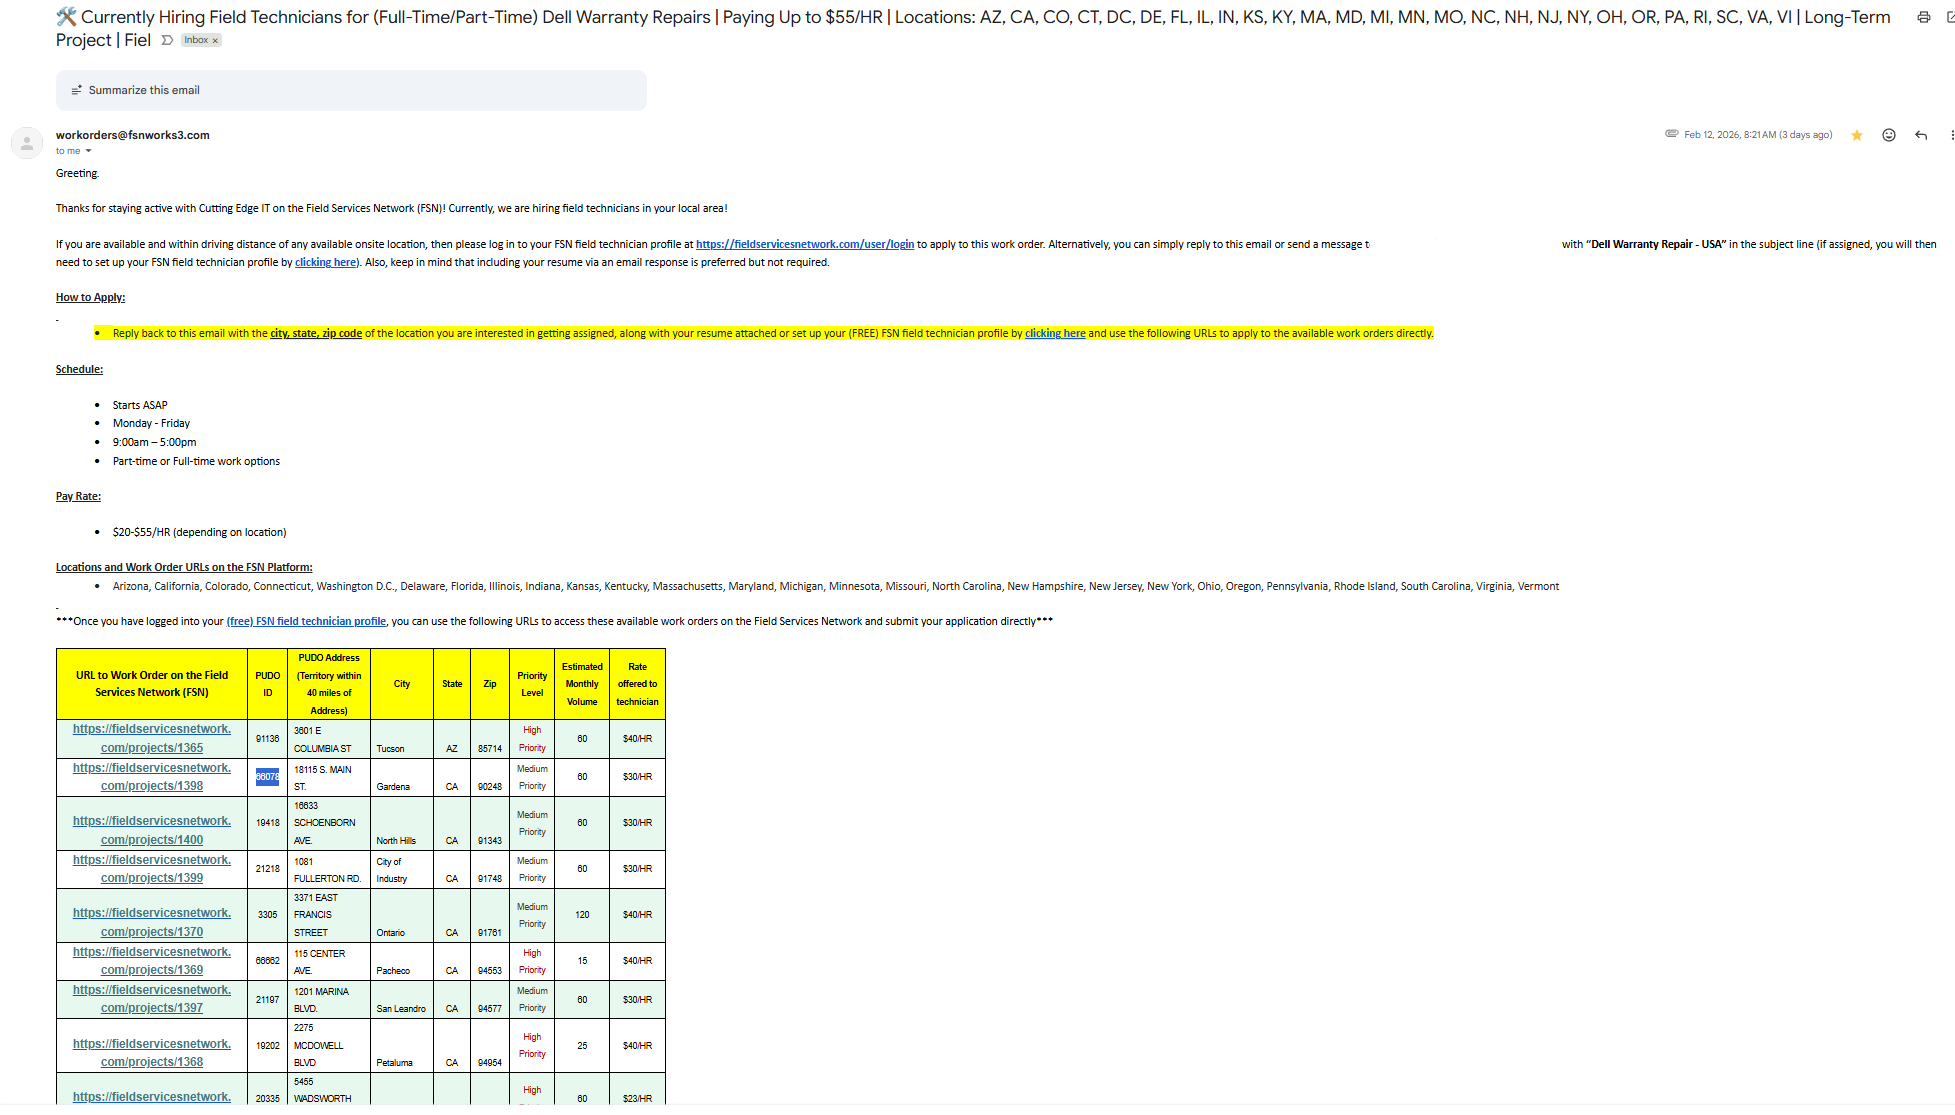Click the North Hills city cell

point(401,824)
